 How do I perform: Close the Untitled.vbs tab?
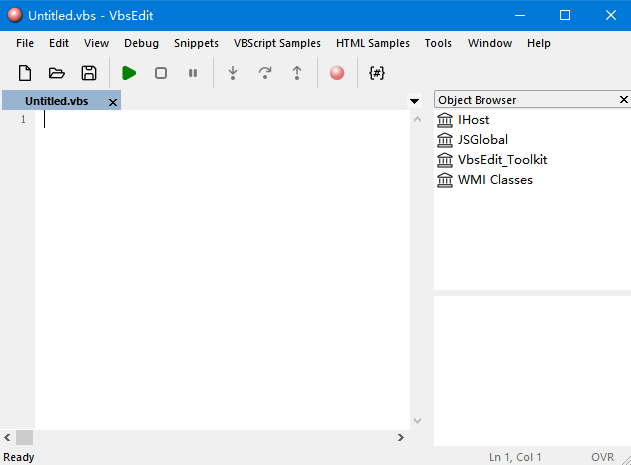pos(113,103)
